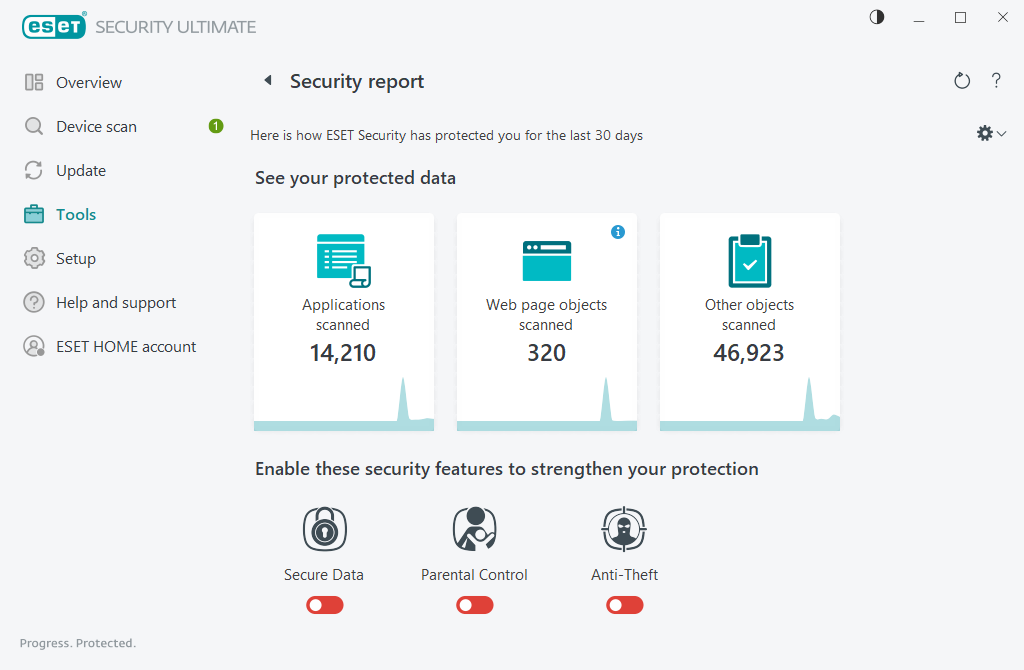Open the Device scan section
Screen dimensions: 1024x670
(x=97, y=127)
